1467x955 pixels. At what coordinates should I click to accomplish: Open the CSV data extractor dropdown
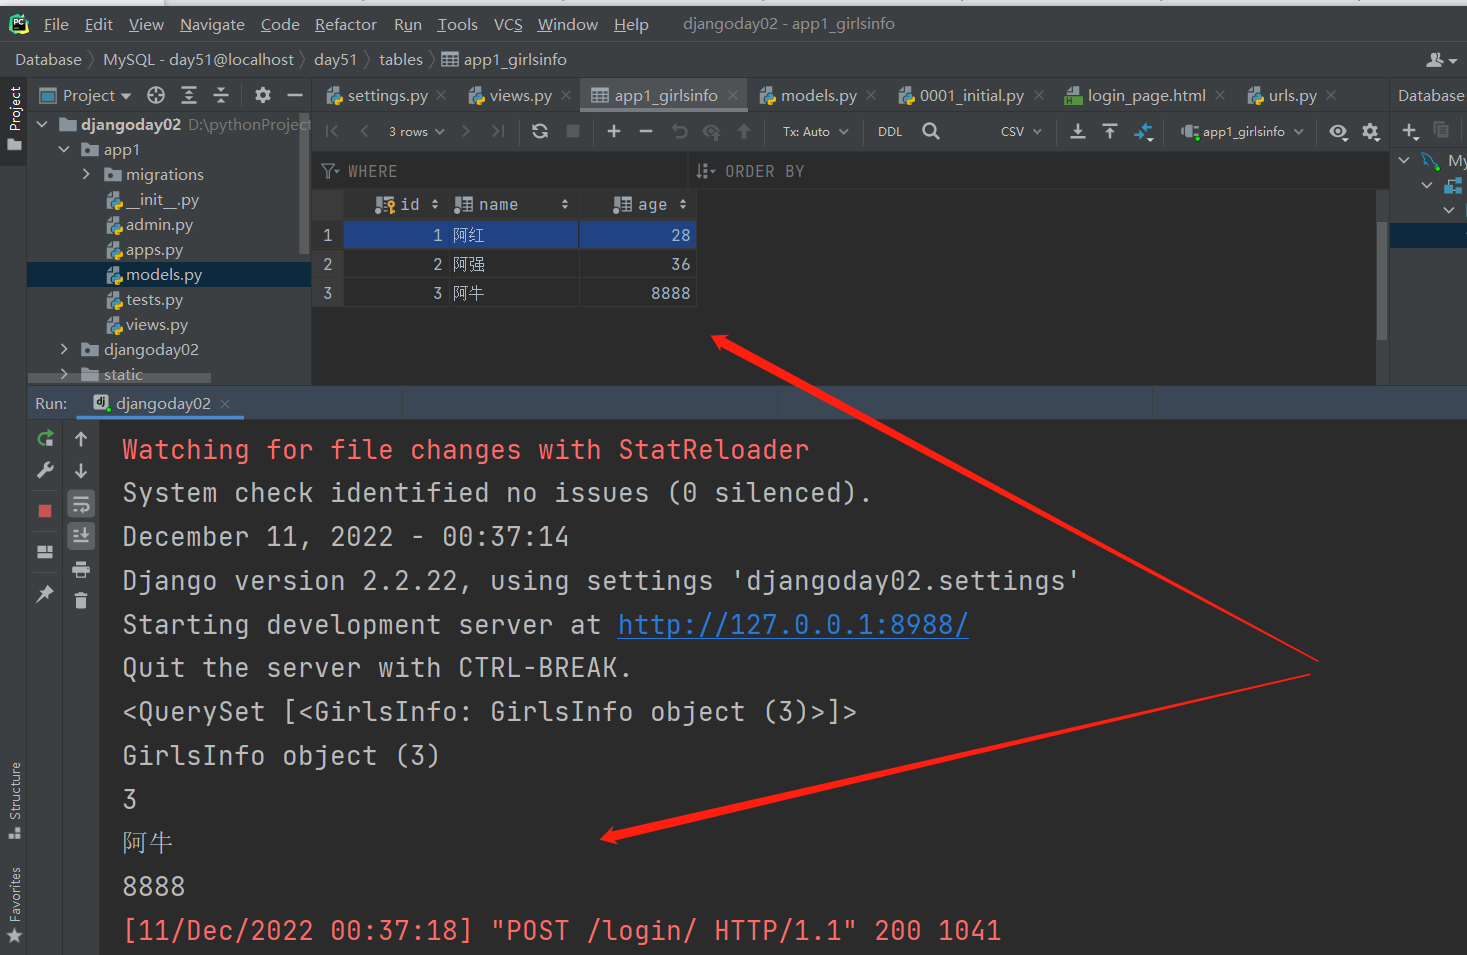1021,131
